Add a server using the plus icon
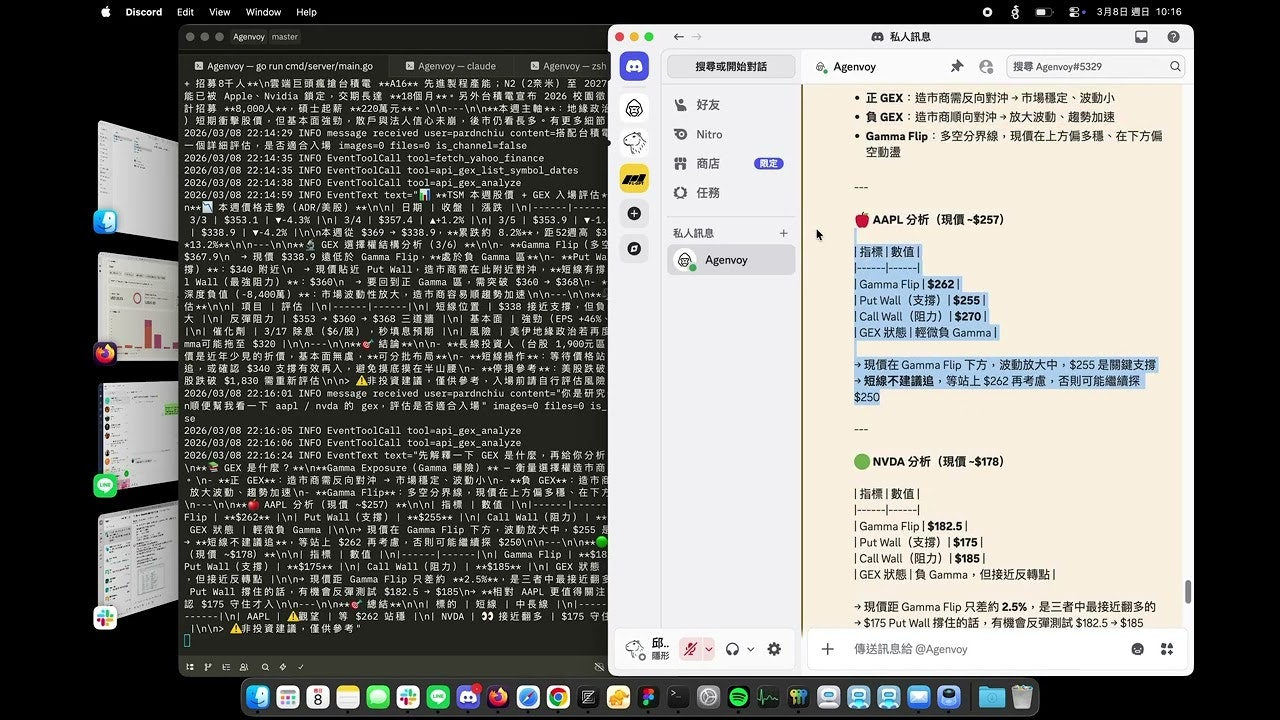Viewport: 1280px width, 720px height. (x=634, y=213)
